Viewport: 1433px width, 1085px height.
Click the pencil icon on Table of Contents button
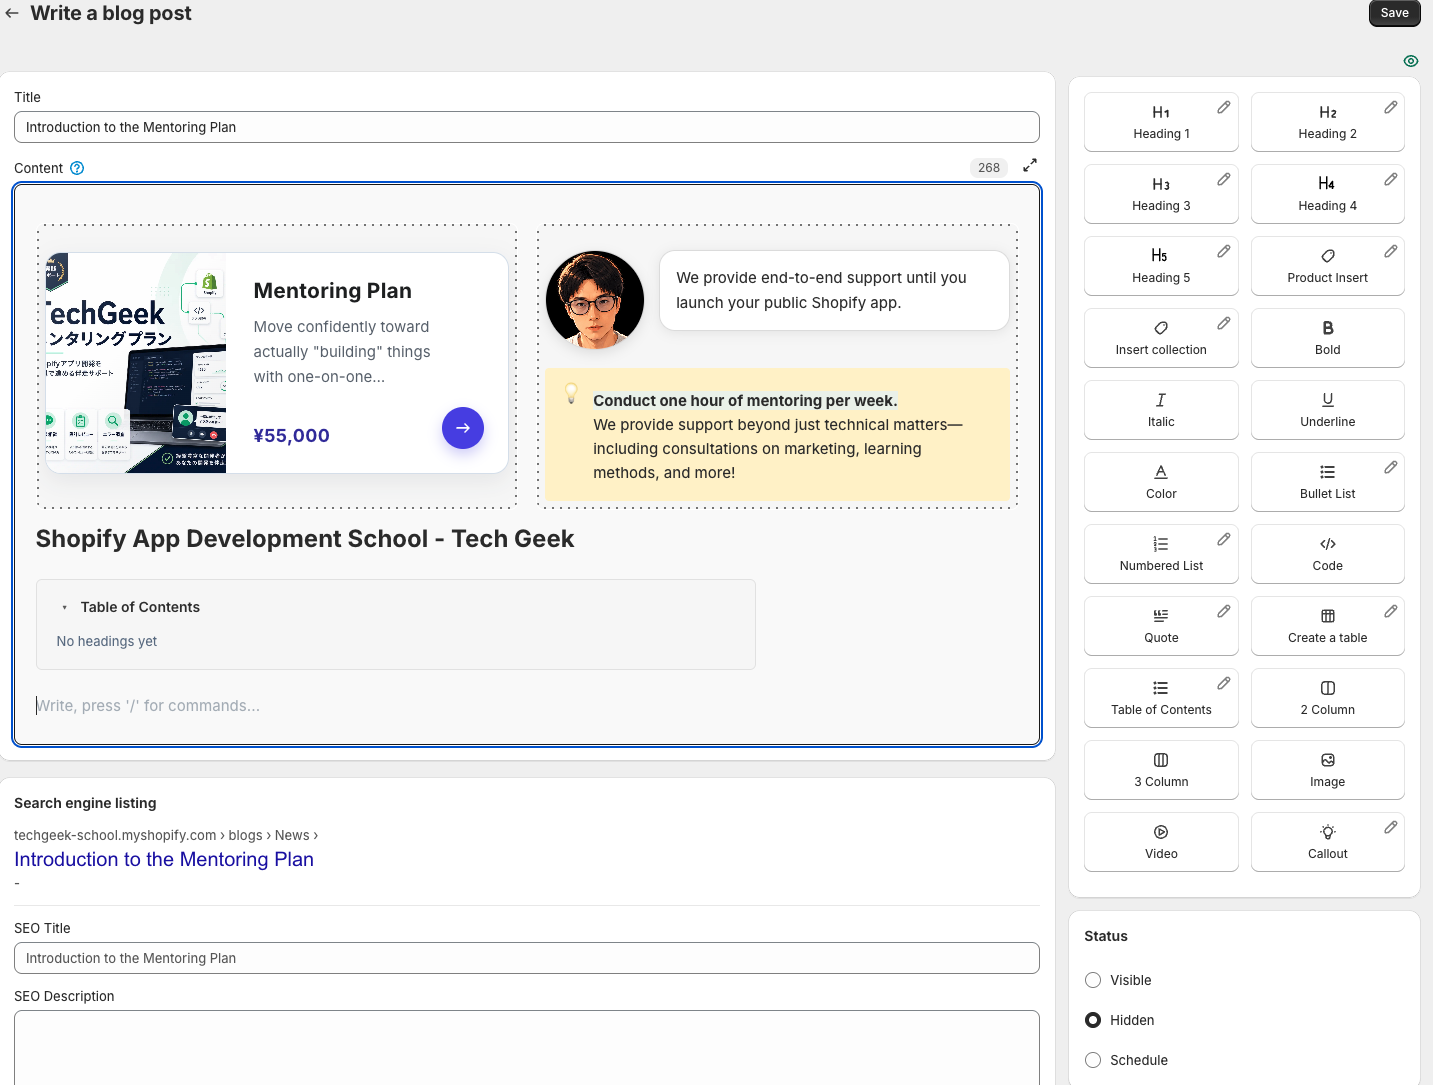click(1224, 683)
